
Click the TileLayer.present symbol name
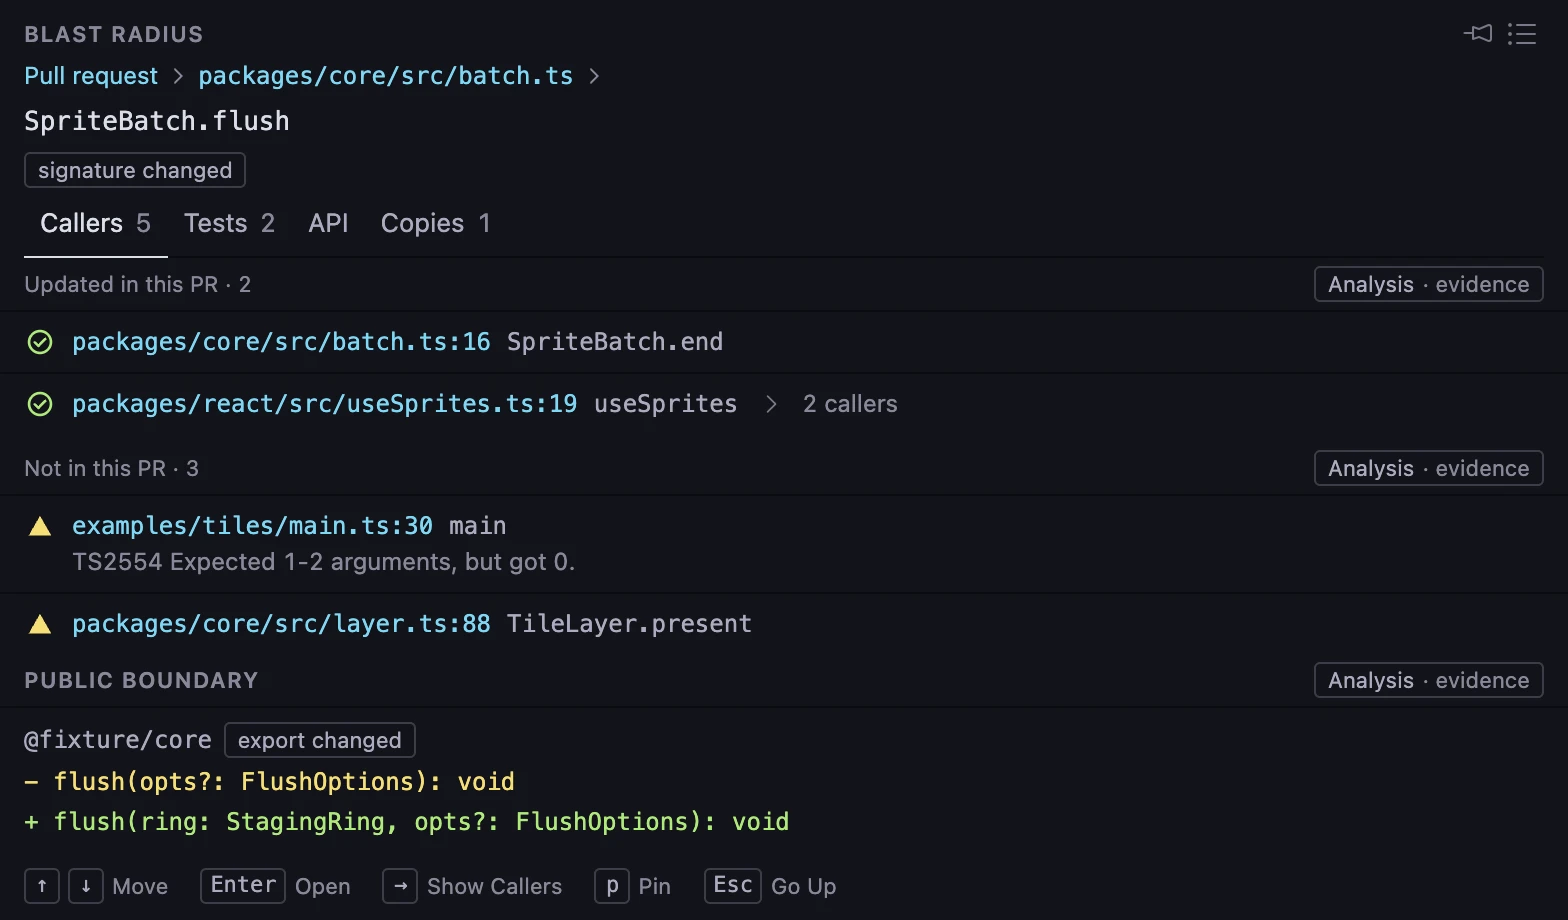click(x=629, y=624)
